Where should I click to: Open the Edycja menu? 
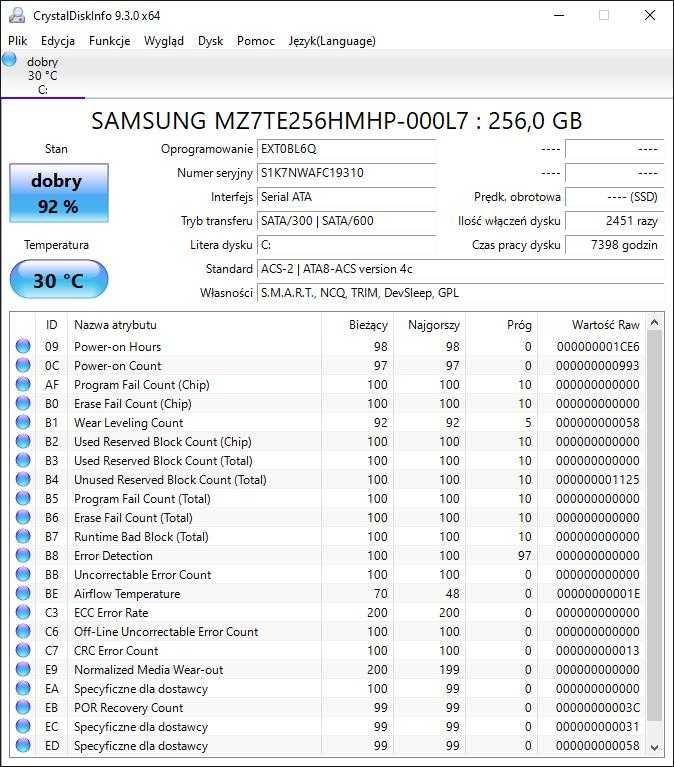coord(58,41)
